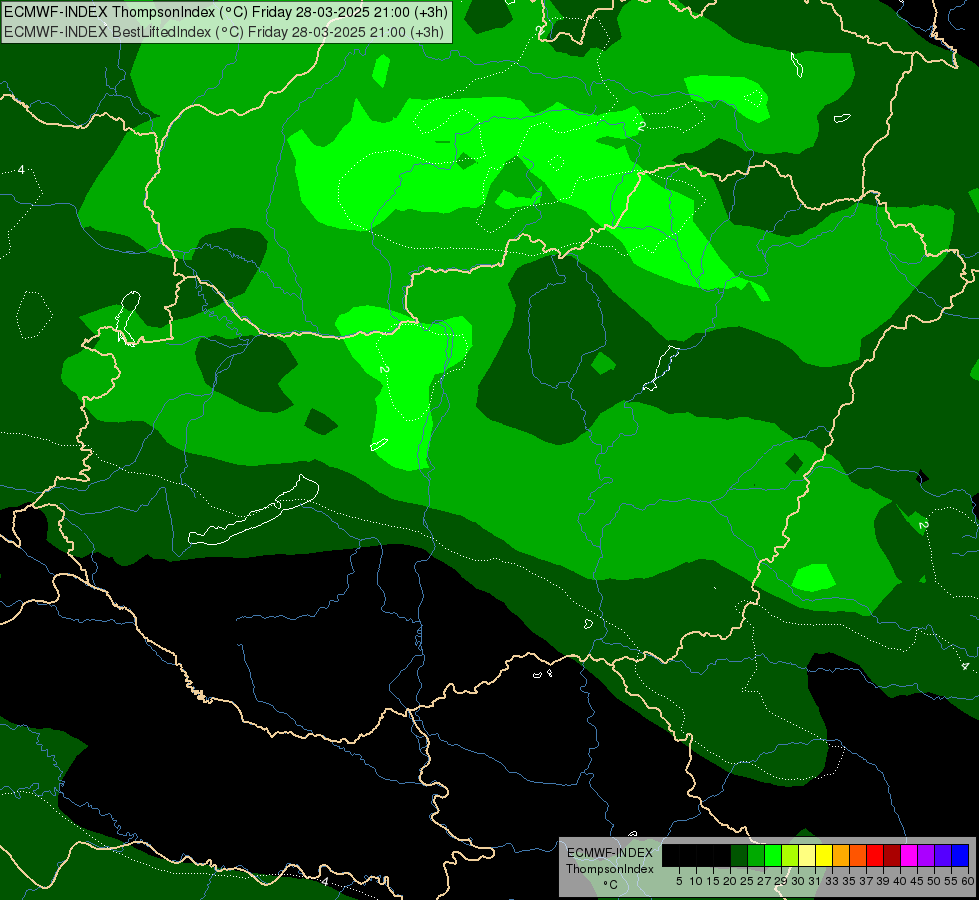Select the dark red 39–40 legend swatch
The height and width of the screenshot is (900, 979).
pos(892,856)
